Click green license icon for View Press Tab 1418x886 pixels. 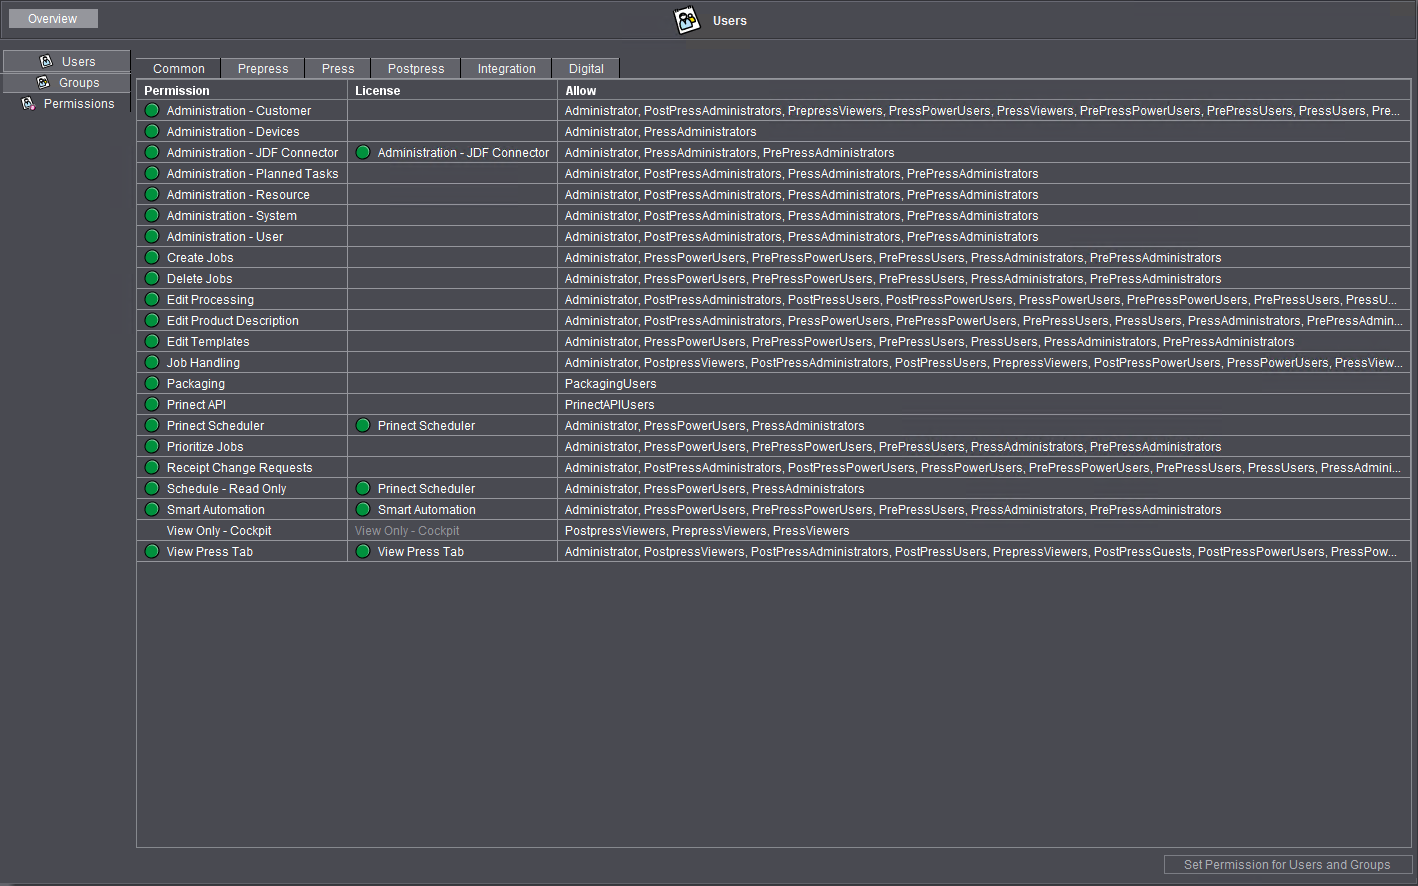[x=363, y=551]
